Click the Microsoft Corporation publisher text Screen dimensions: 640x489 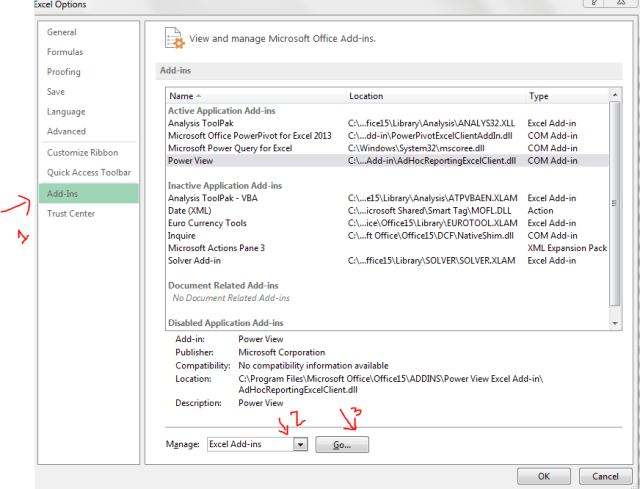click(282, 352)
